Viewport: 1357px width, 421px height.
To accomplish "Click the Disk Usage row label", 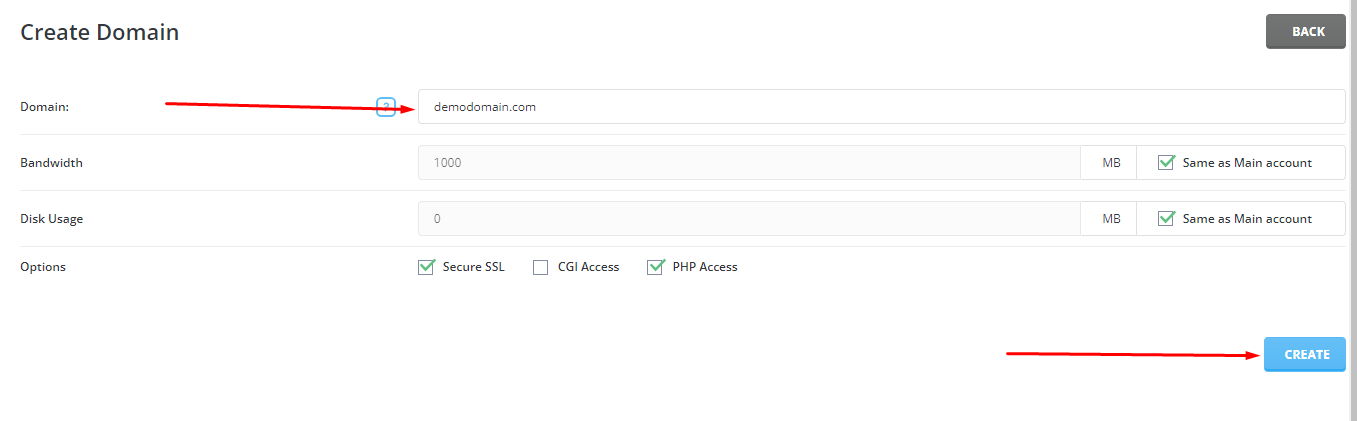I will point(52,218).
